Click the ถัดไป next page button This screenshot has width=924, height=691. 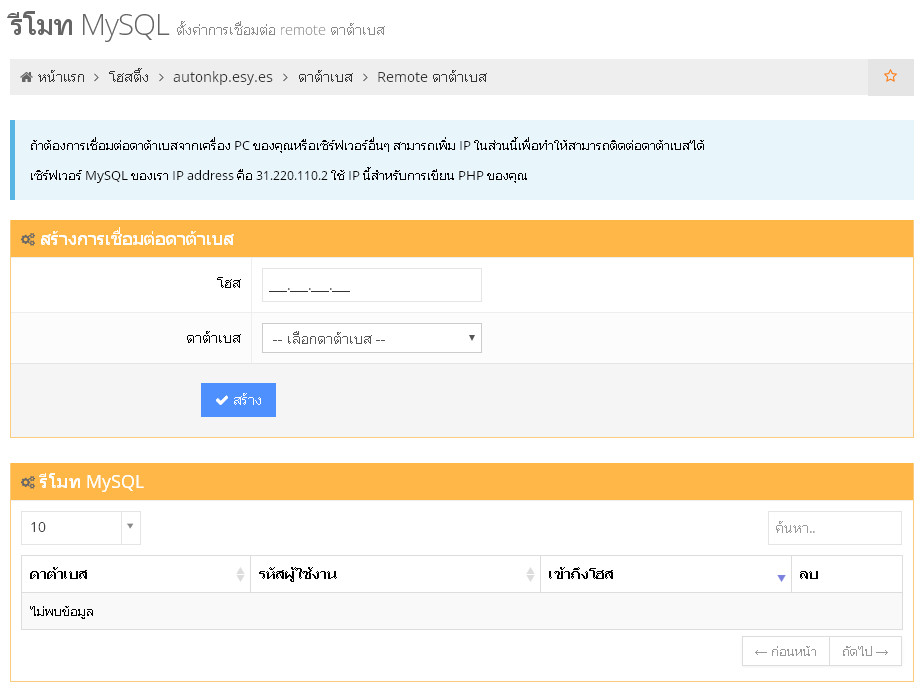865,652
